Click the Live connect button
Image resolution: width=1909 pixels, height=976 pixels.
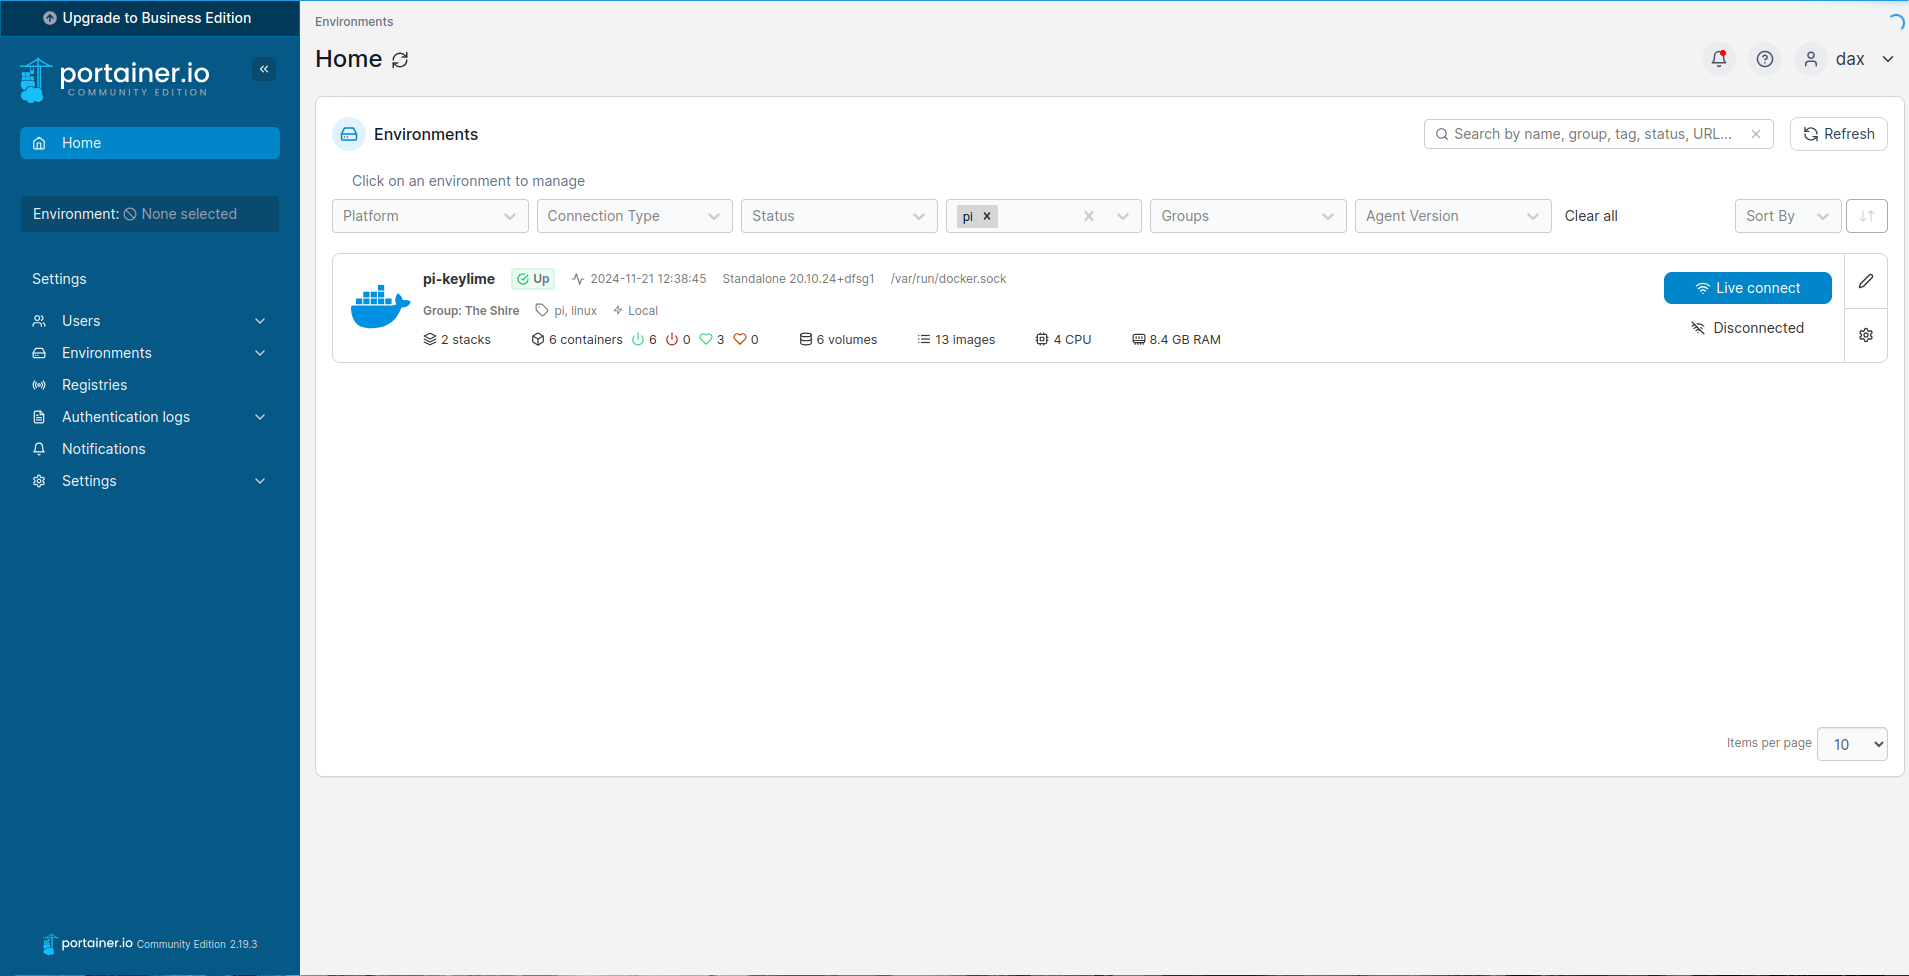(1747, 288)
